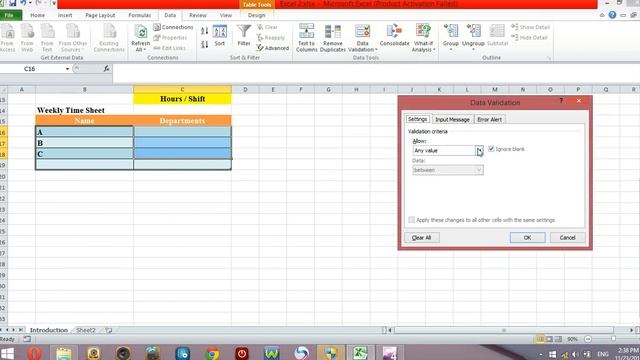Screen dimensions: 640x360
Task: Expand the Refresh All dropdown arrow
Action: [x=144, y=50]
